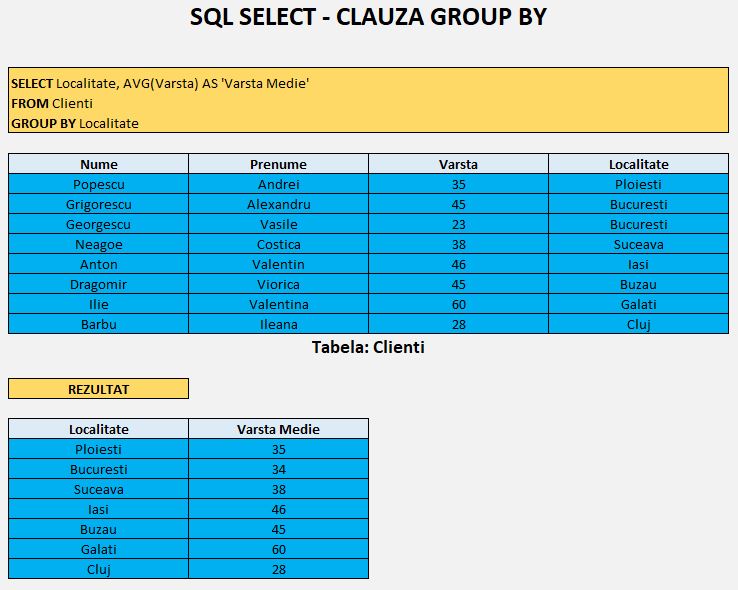This screenshot has width=738, height=590.
Task: Click the Cluj cell in result table
Action: click(98, 569)
